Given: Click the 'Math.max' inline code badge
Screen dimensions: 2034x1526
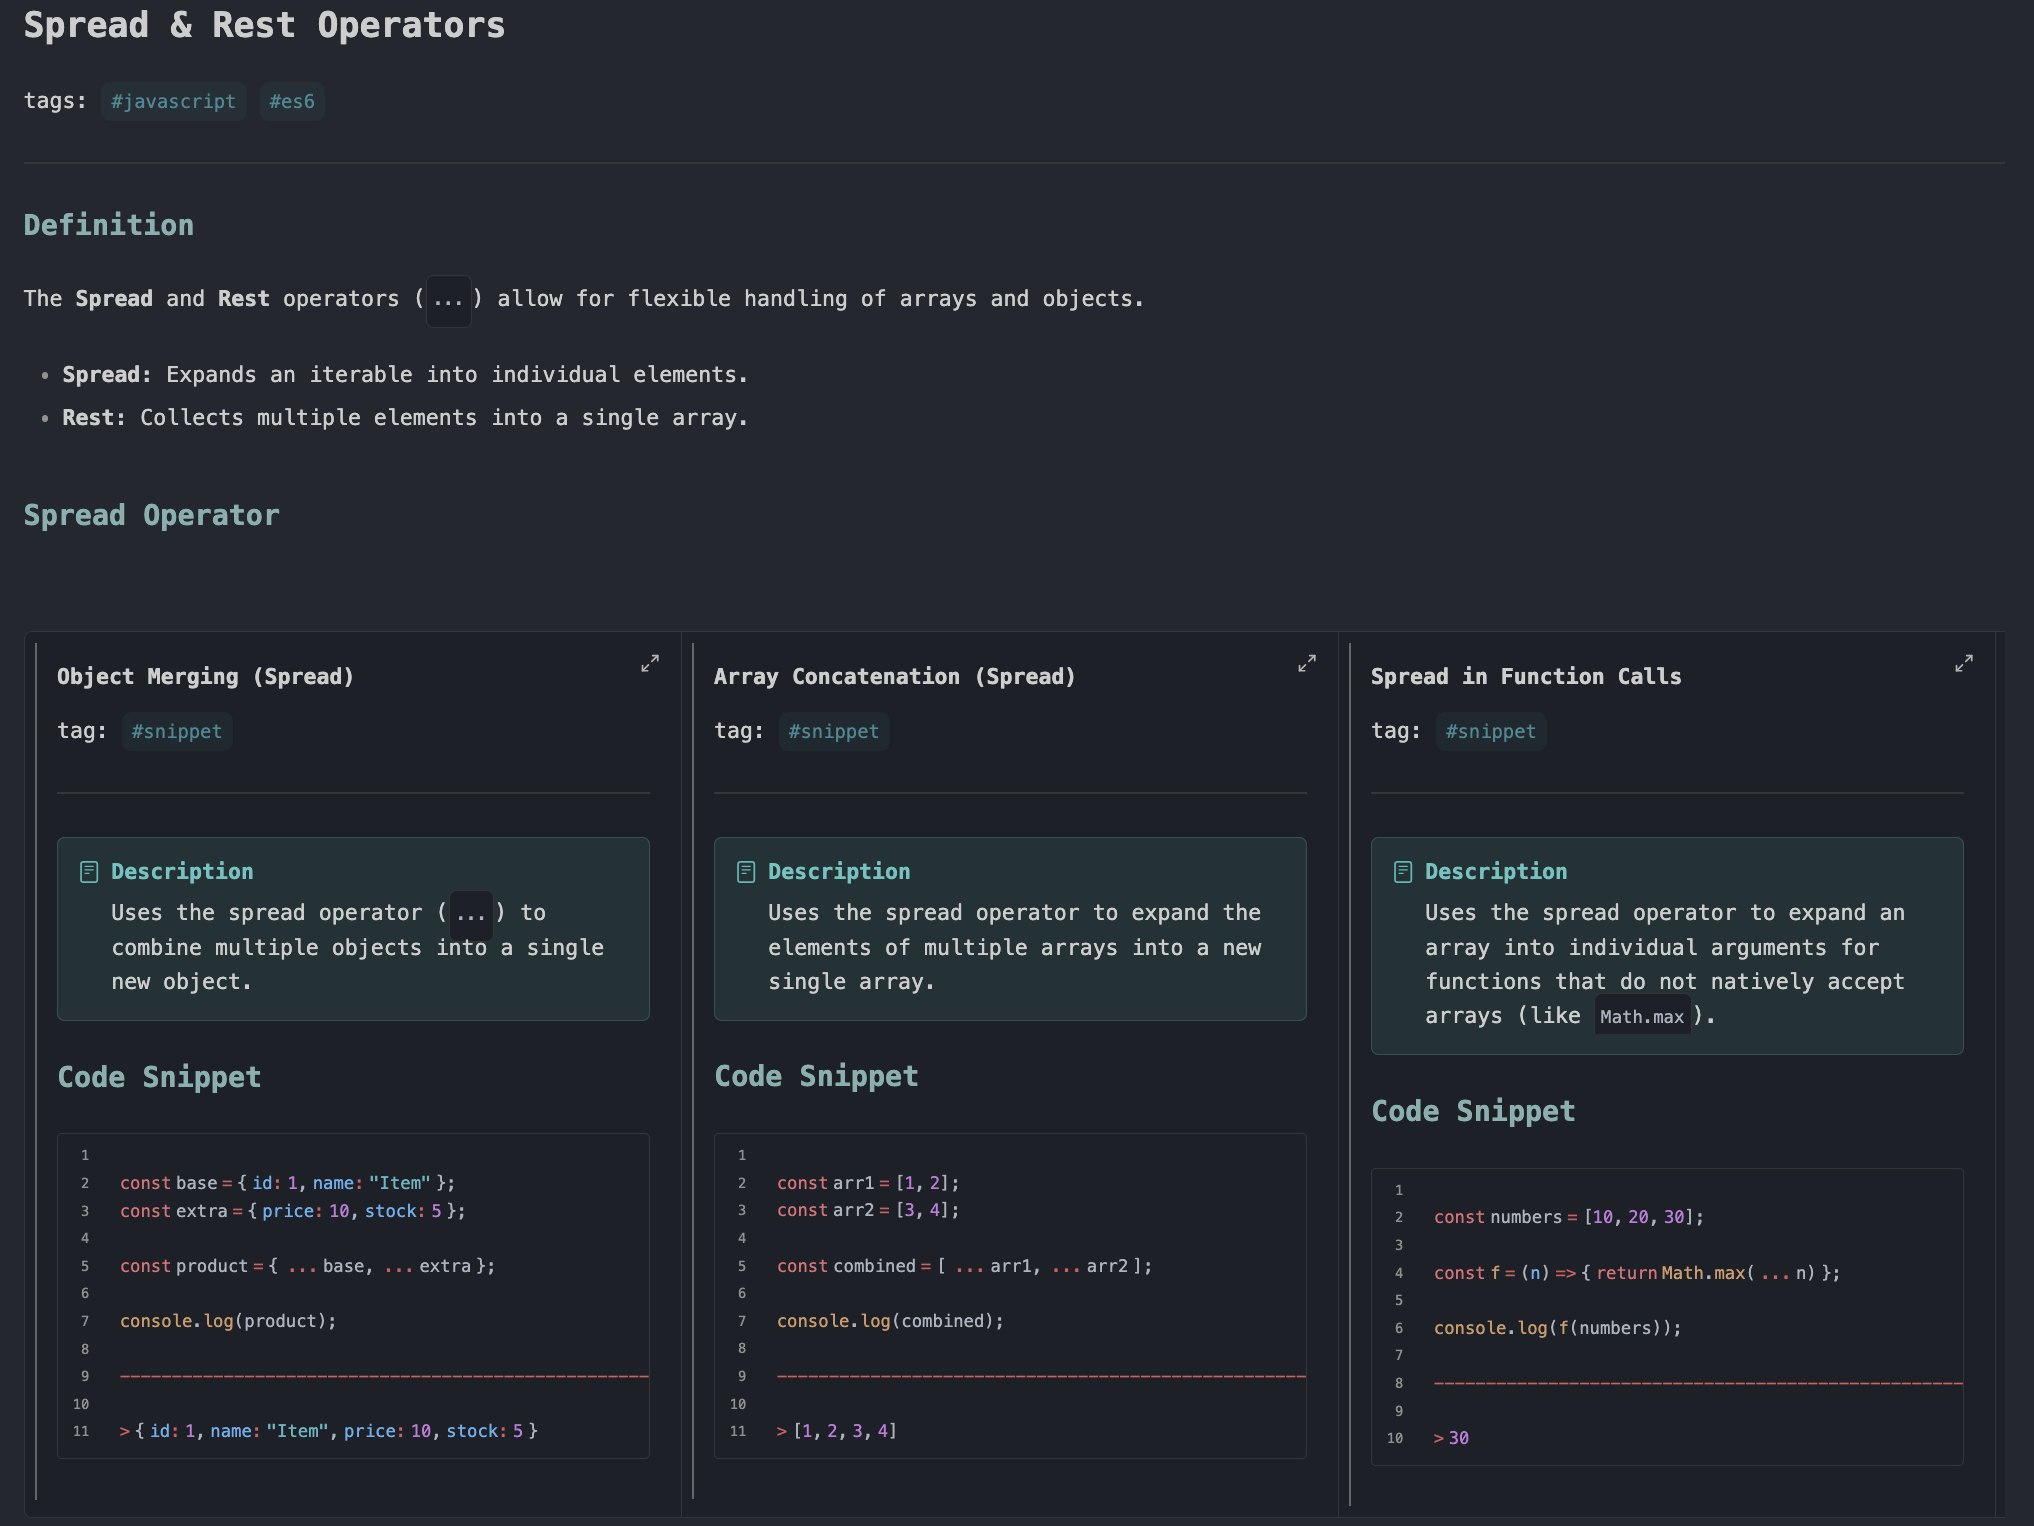Looking at the screenshot, I should tap(1642, 1015).
